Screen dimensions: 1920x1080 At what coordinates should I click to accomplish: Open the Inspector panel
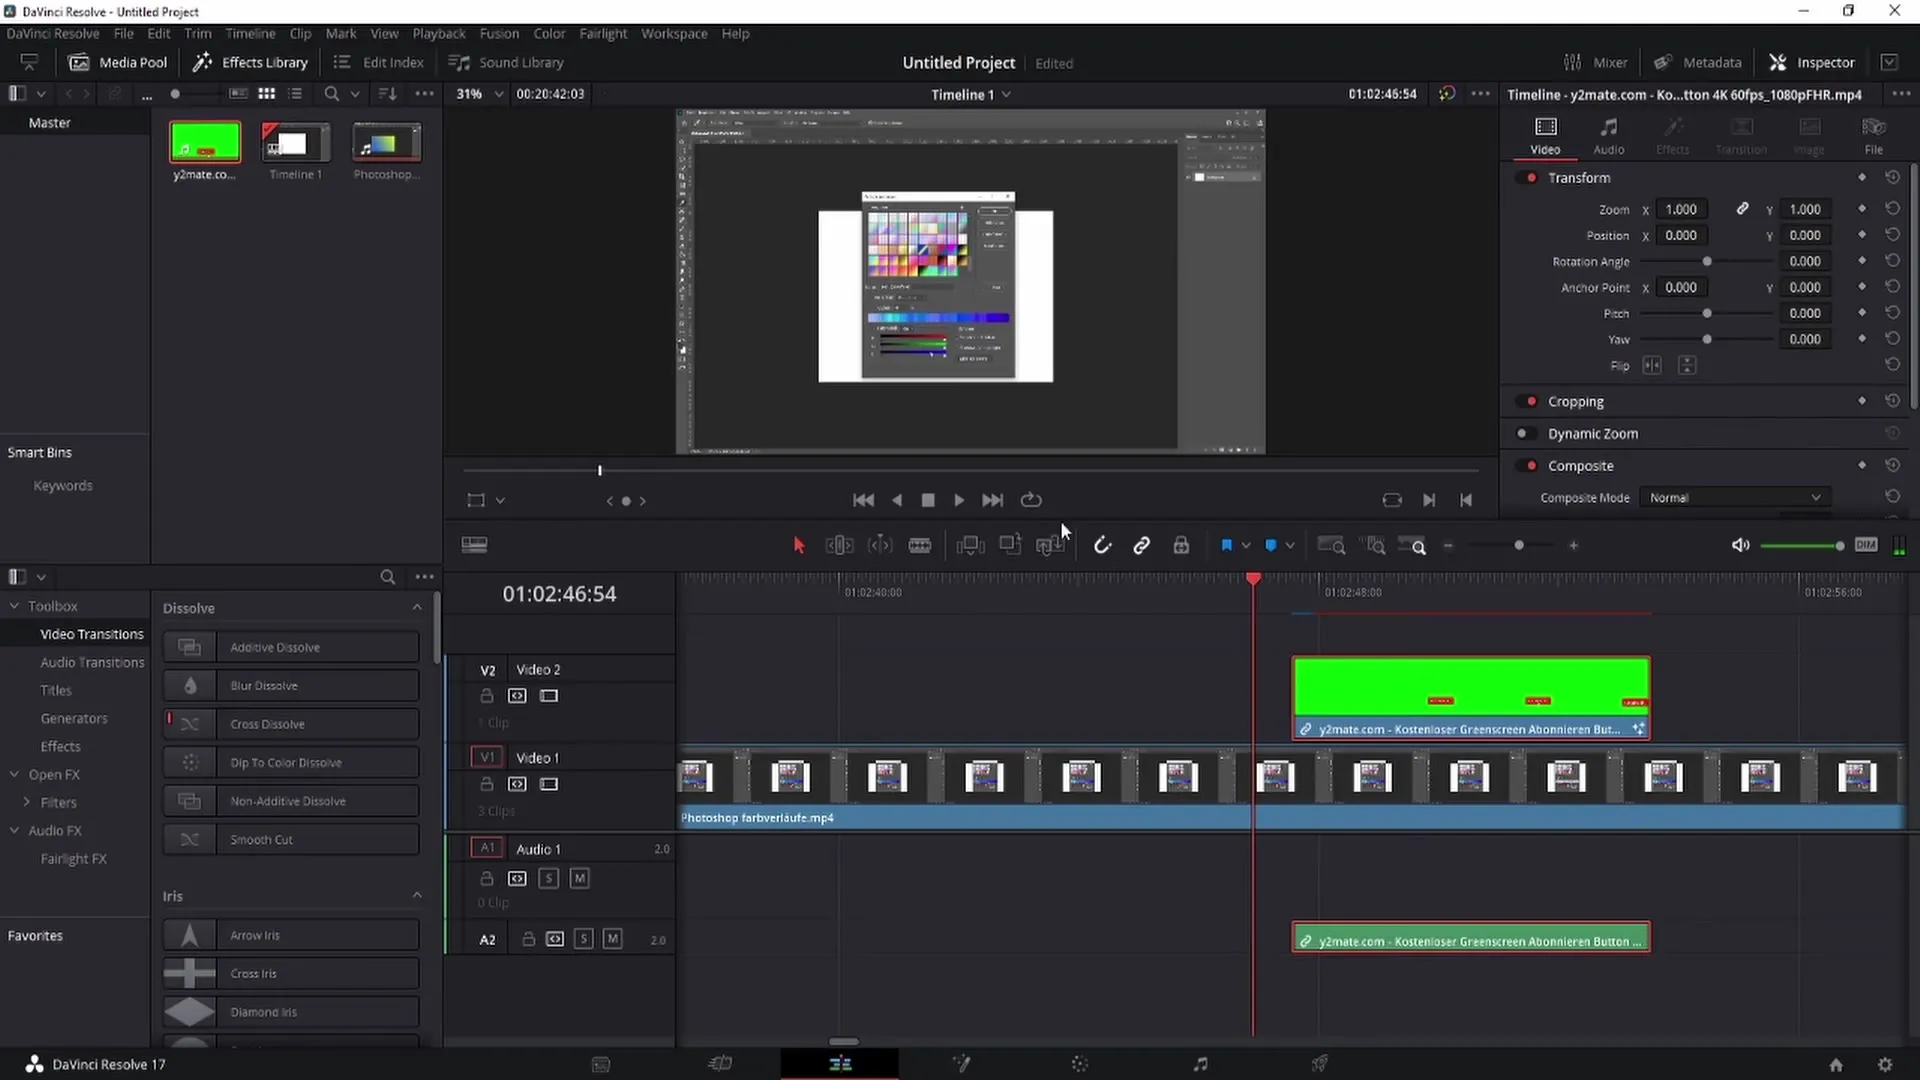point(1826,62)
